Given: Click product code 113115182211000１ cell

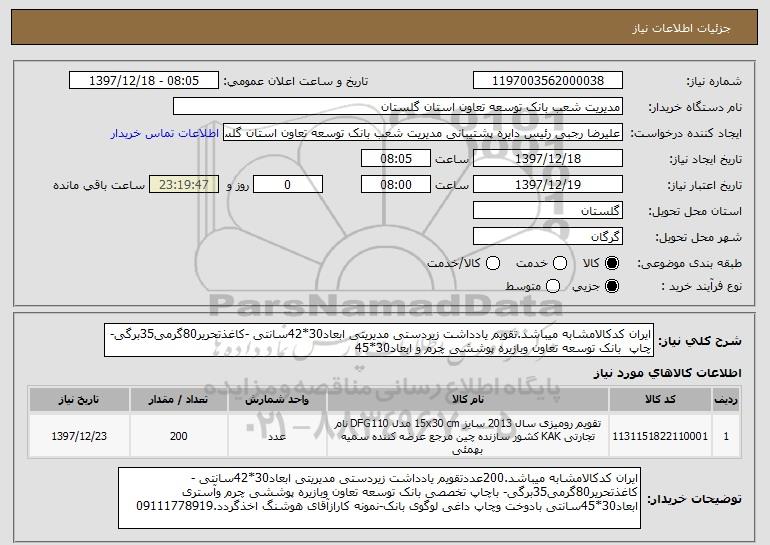Looking at the screenshot, I should click(660, 436).
